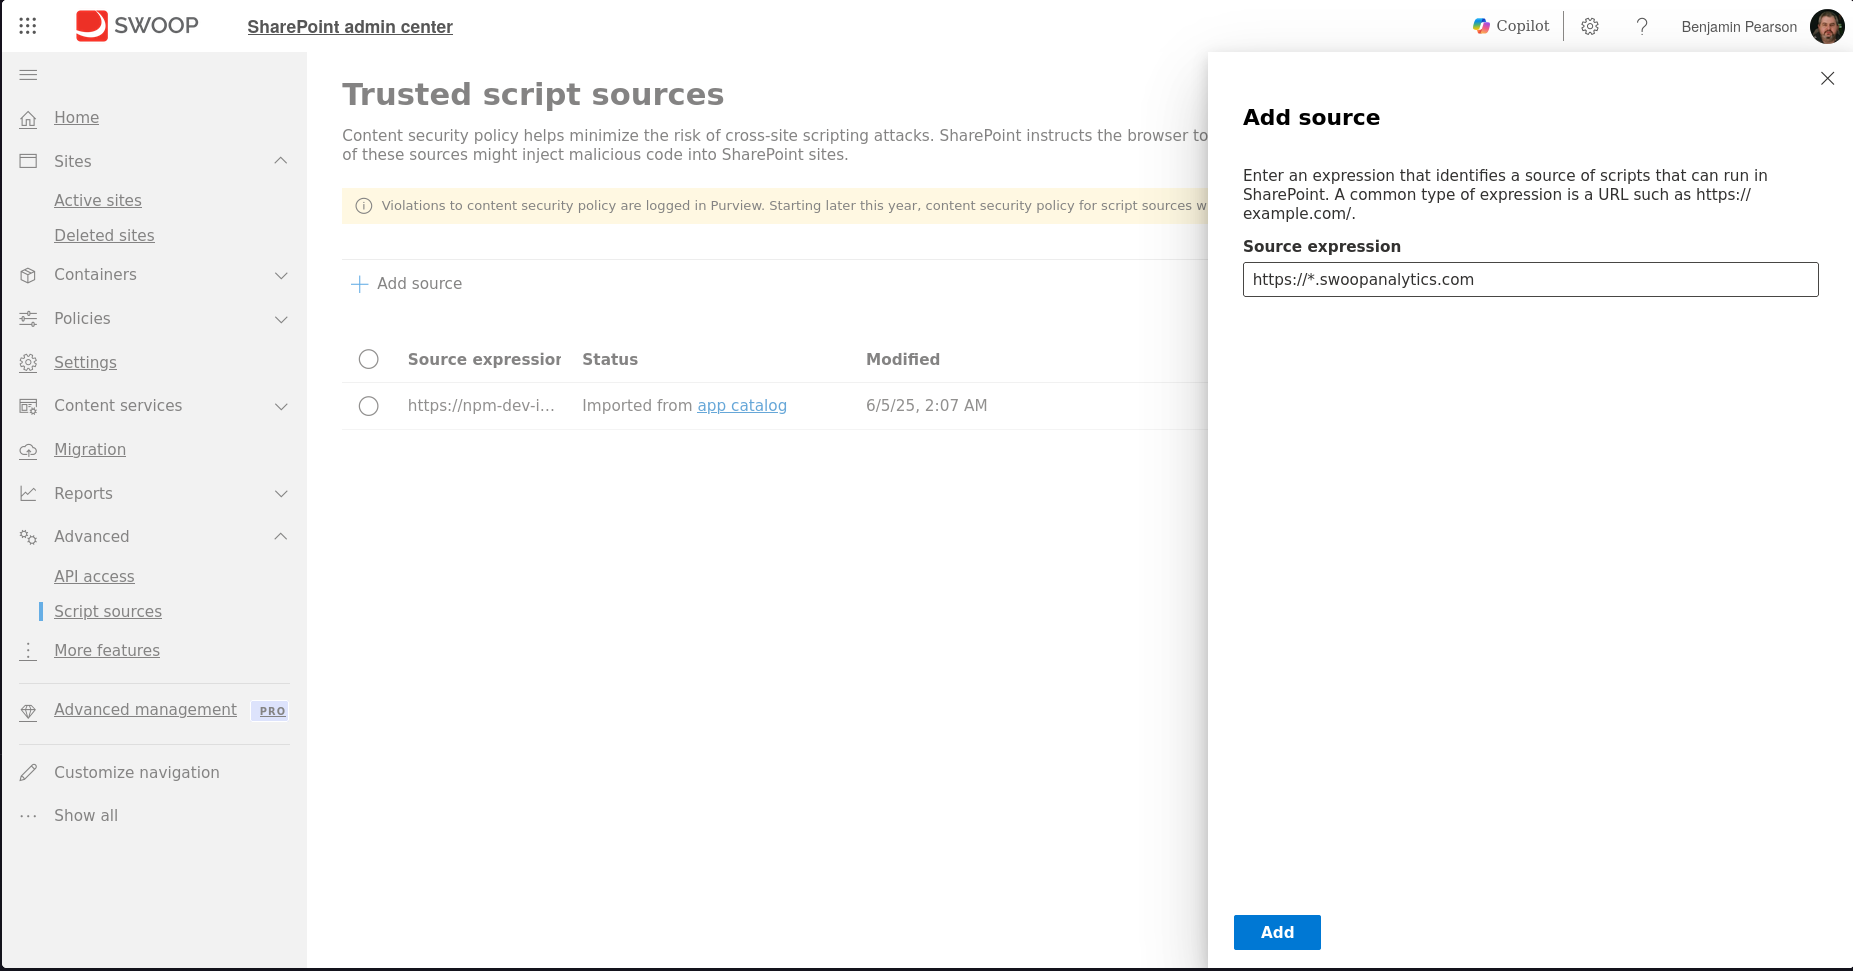Click the Advanced gears icon
This screenshot has width=1853, height=971.
click(x=28, y=537)
